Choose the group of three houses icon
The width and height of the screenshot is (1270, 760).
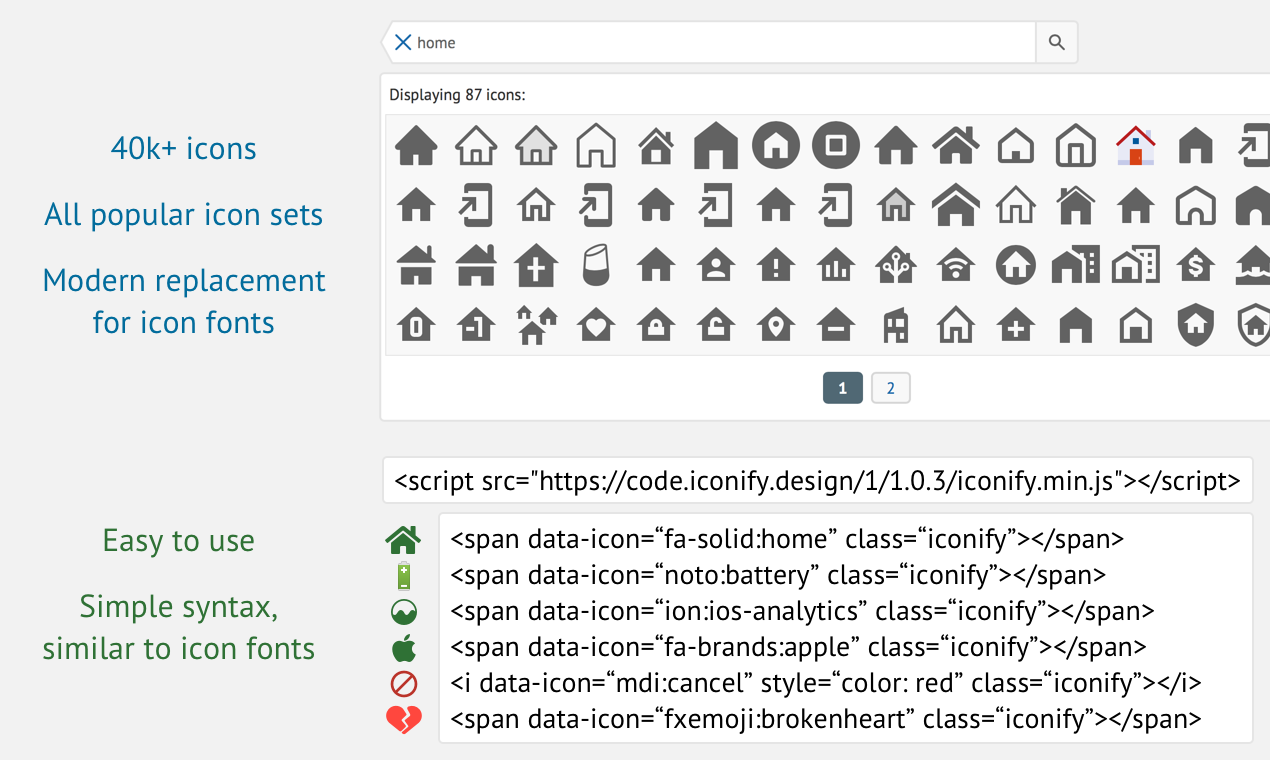[x=536, y=326]
